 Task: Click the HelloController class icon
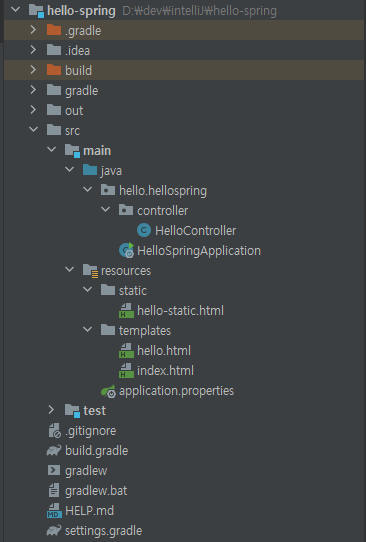coord(144,230)
